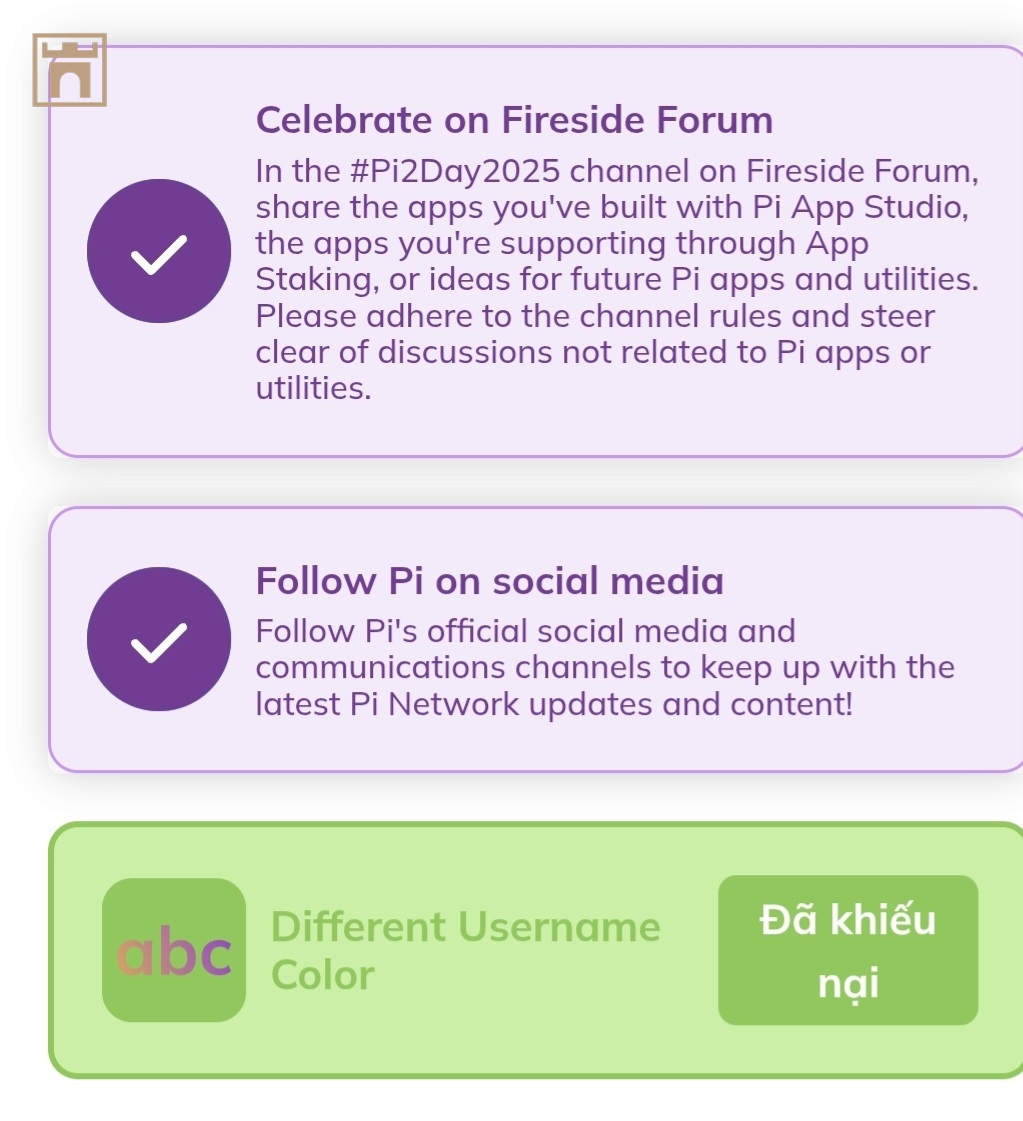Tap the rainbow 'abc' letters sample

(174, 952)
